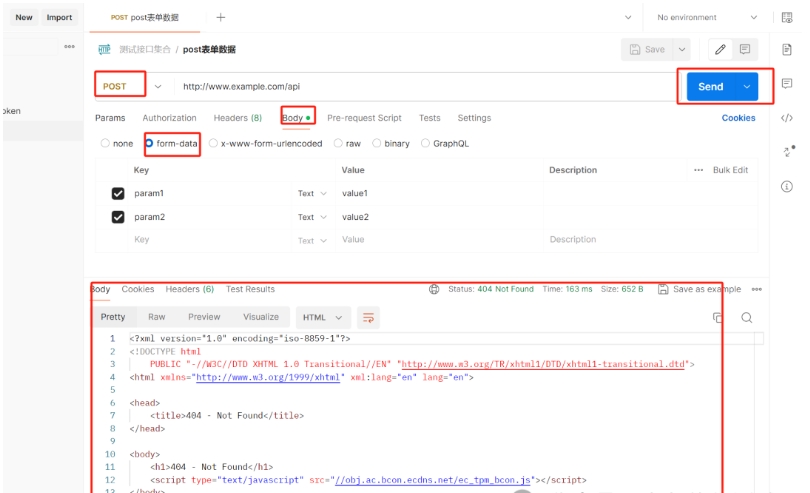Screen dimensions: 810x493
Task: Click the request URL input field
Action: click(x=424, y=86)
